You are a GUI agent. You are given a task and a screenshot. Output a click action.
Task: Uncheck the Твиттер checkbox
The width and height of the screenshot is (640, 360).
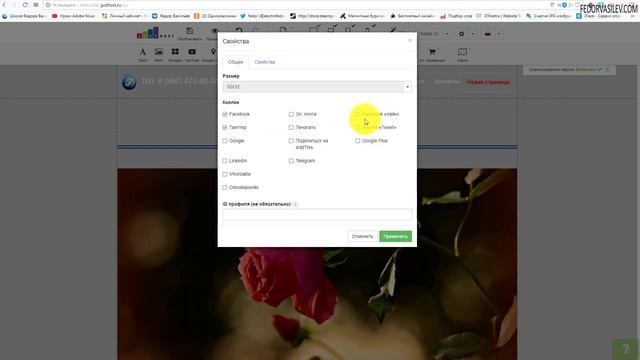(225, 127)
